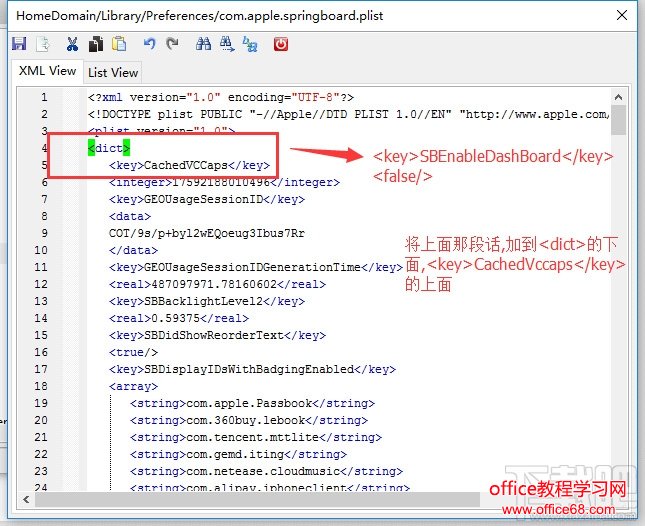The image size is (645, 526).
Task: Click the <true/> line
Action: click(133, 352)
